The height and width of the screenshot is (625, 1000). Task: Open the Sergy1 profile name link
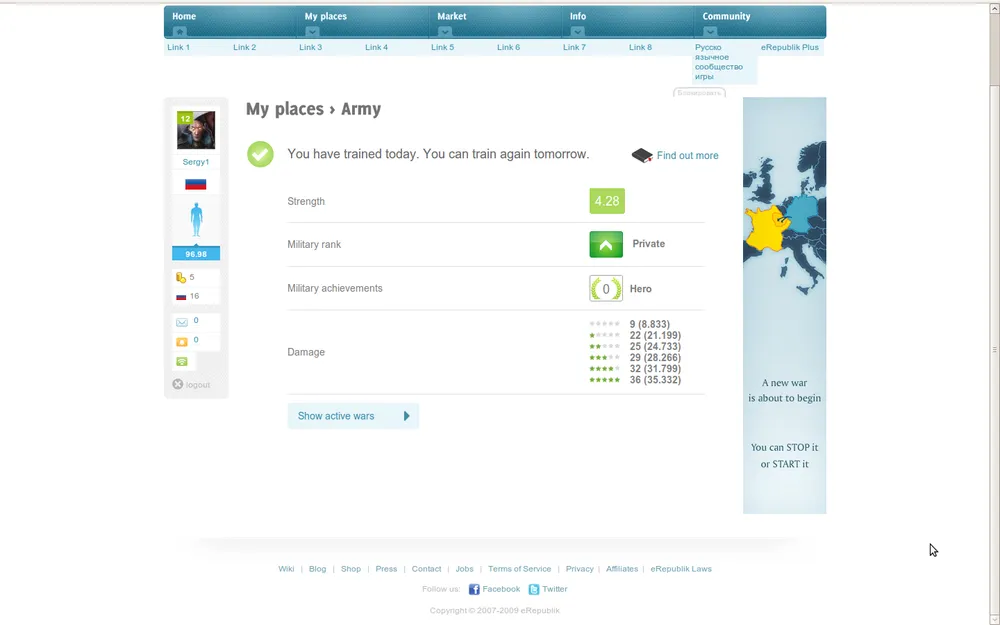pos(196,162)
